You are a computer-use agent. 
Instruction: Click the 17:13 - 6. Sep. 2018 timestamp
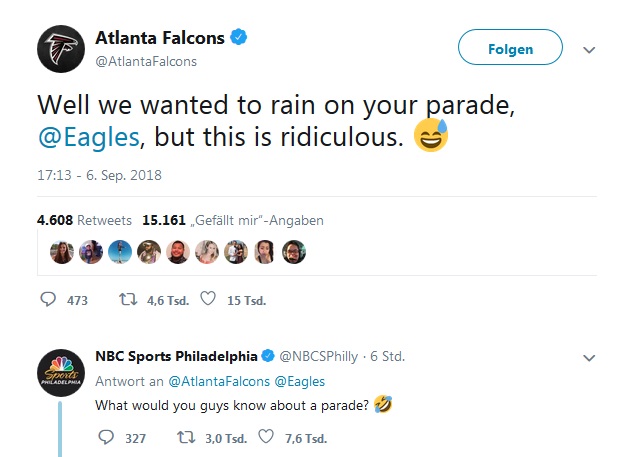(x=99, y=175)
